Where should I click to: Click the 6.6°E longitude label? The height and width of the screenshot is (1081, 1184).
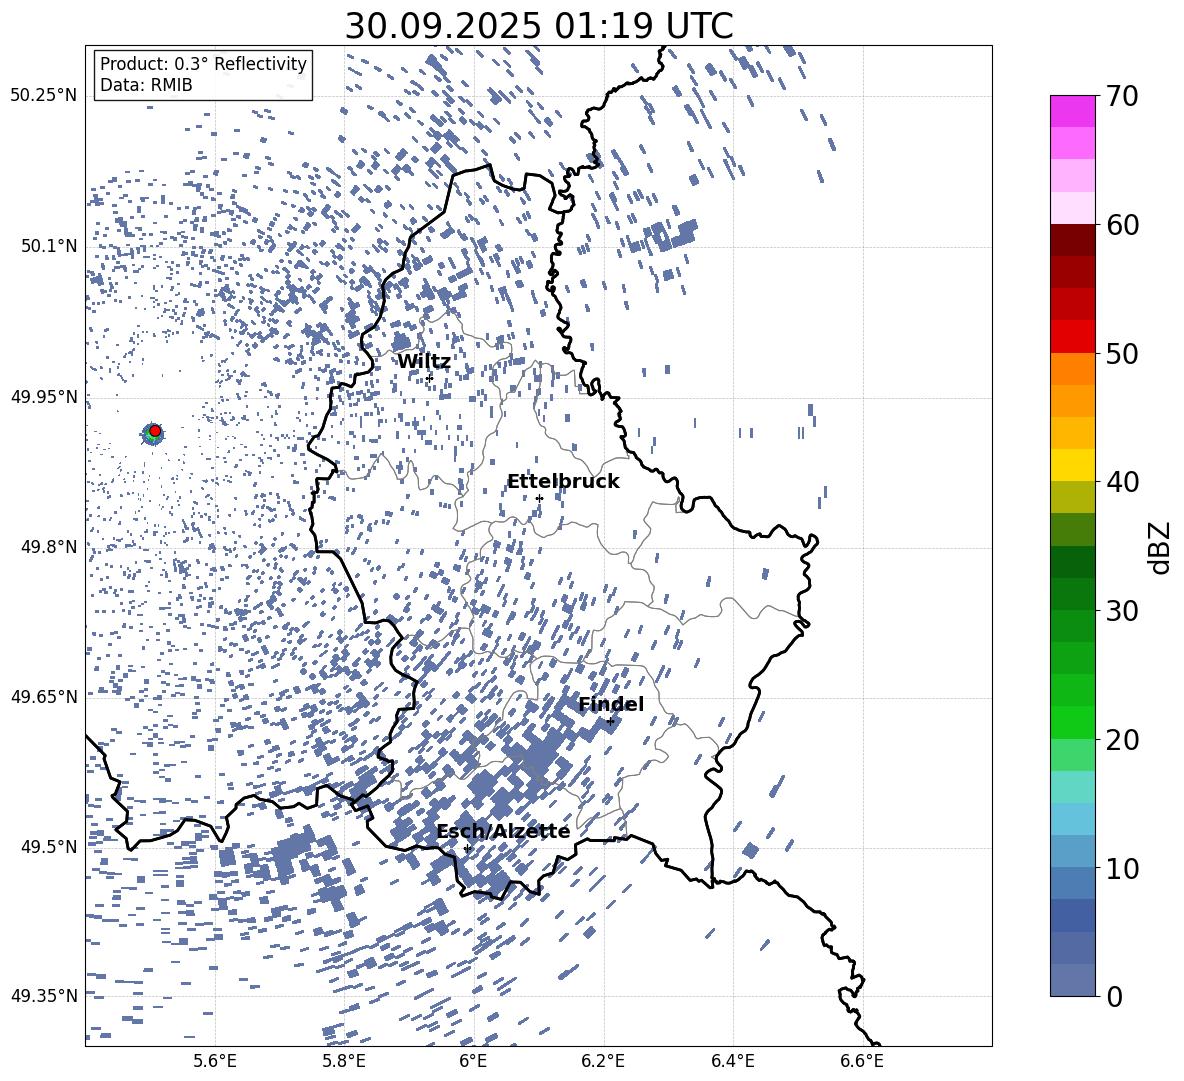862,1061
